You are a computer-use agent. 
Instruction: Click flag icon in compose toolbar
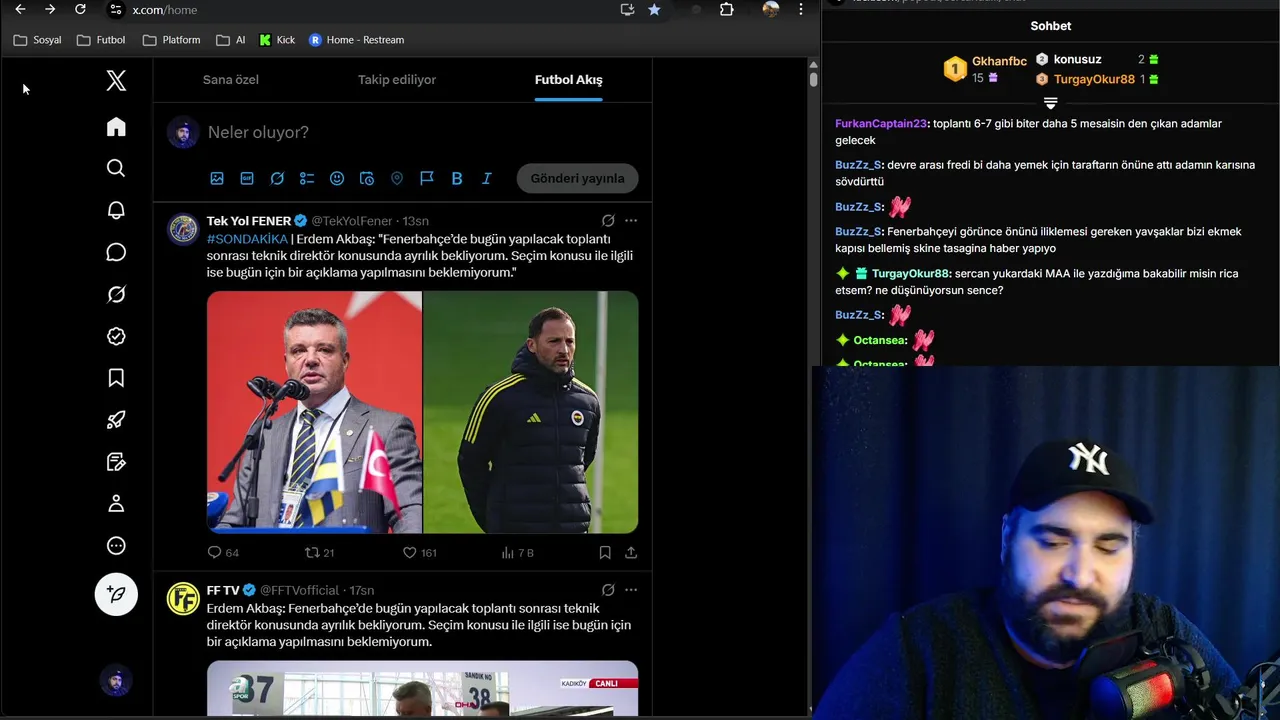tap(427, 178)
